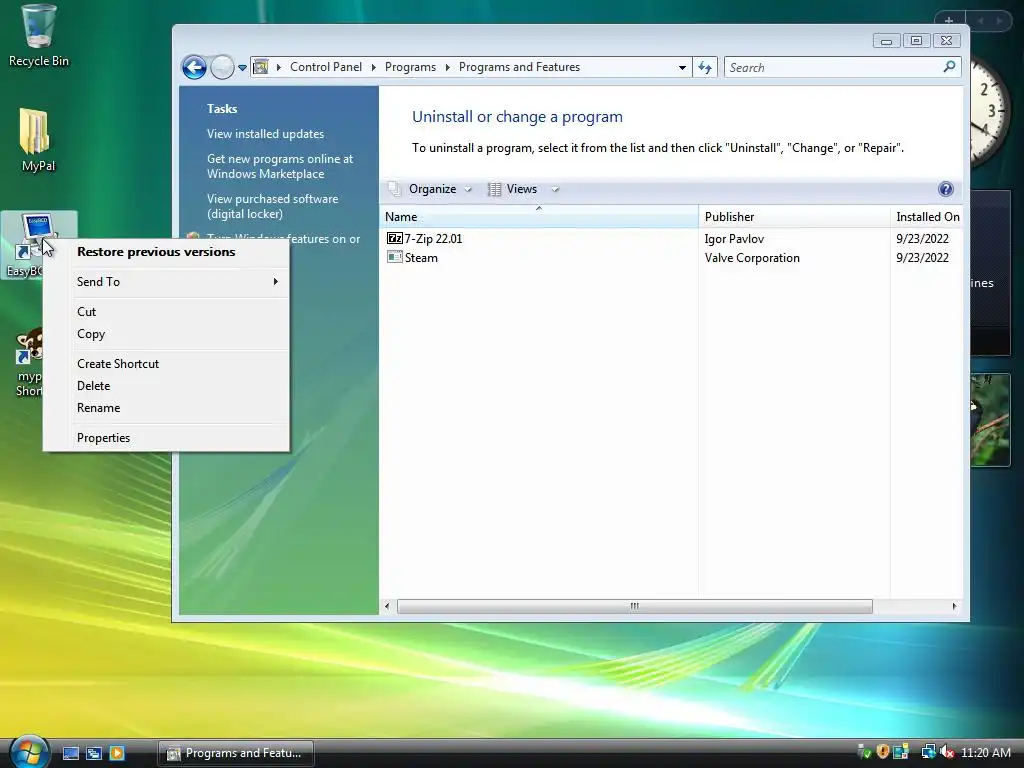Image resolution: width=1024 pixels, height=768 pixels.
Task: Open the Organize dropdown menu
Action: [430, 189]
